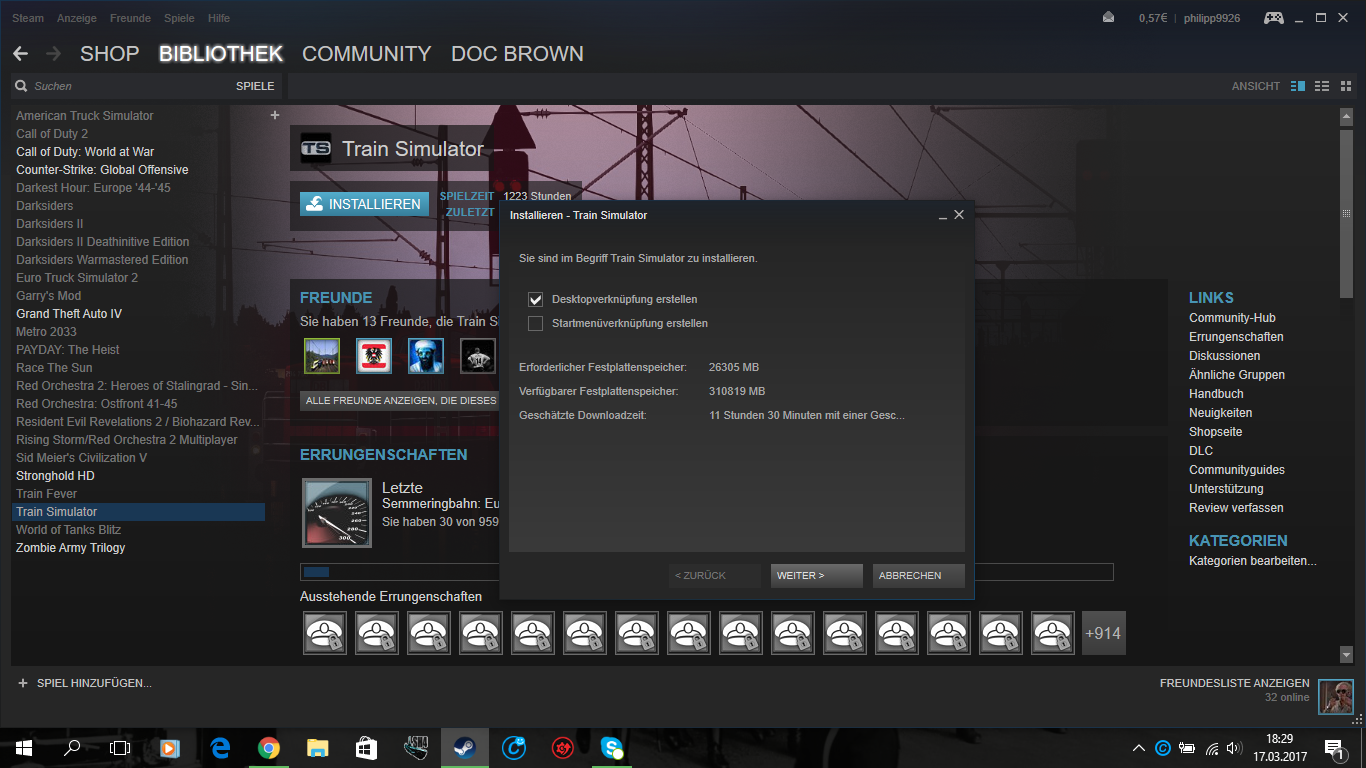Go forward with the right arrow
Viewport: 1366px width, 768px height.
(53, 54)
